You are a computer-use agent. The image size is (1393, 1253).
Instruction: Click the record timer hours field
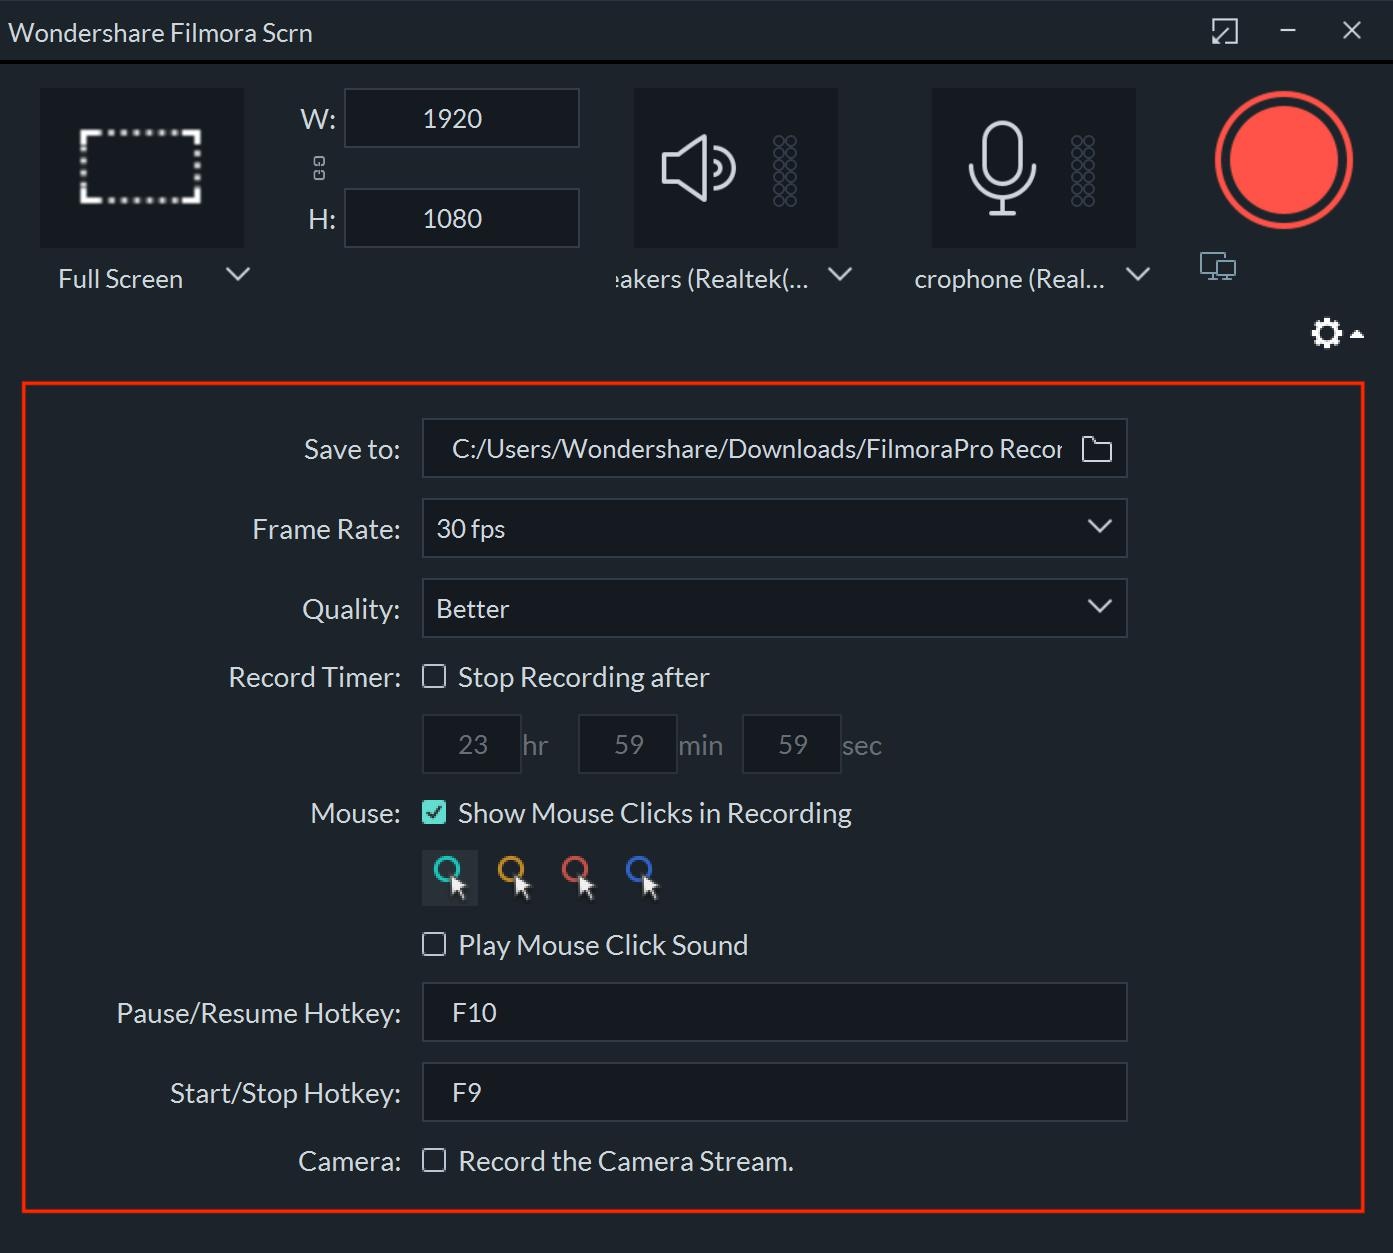click(x=472, y=744)
